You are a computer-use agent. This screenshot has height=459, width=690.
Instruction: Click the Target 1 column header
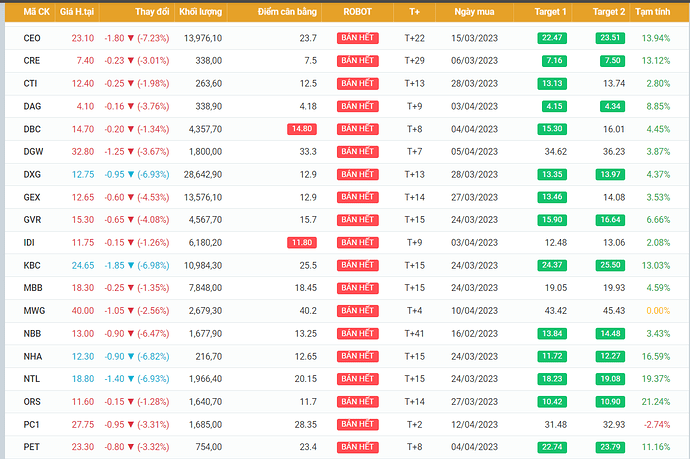click(550, 12)
